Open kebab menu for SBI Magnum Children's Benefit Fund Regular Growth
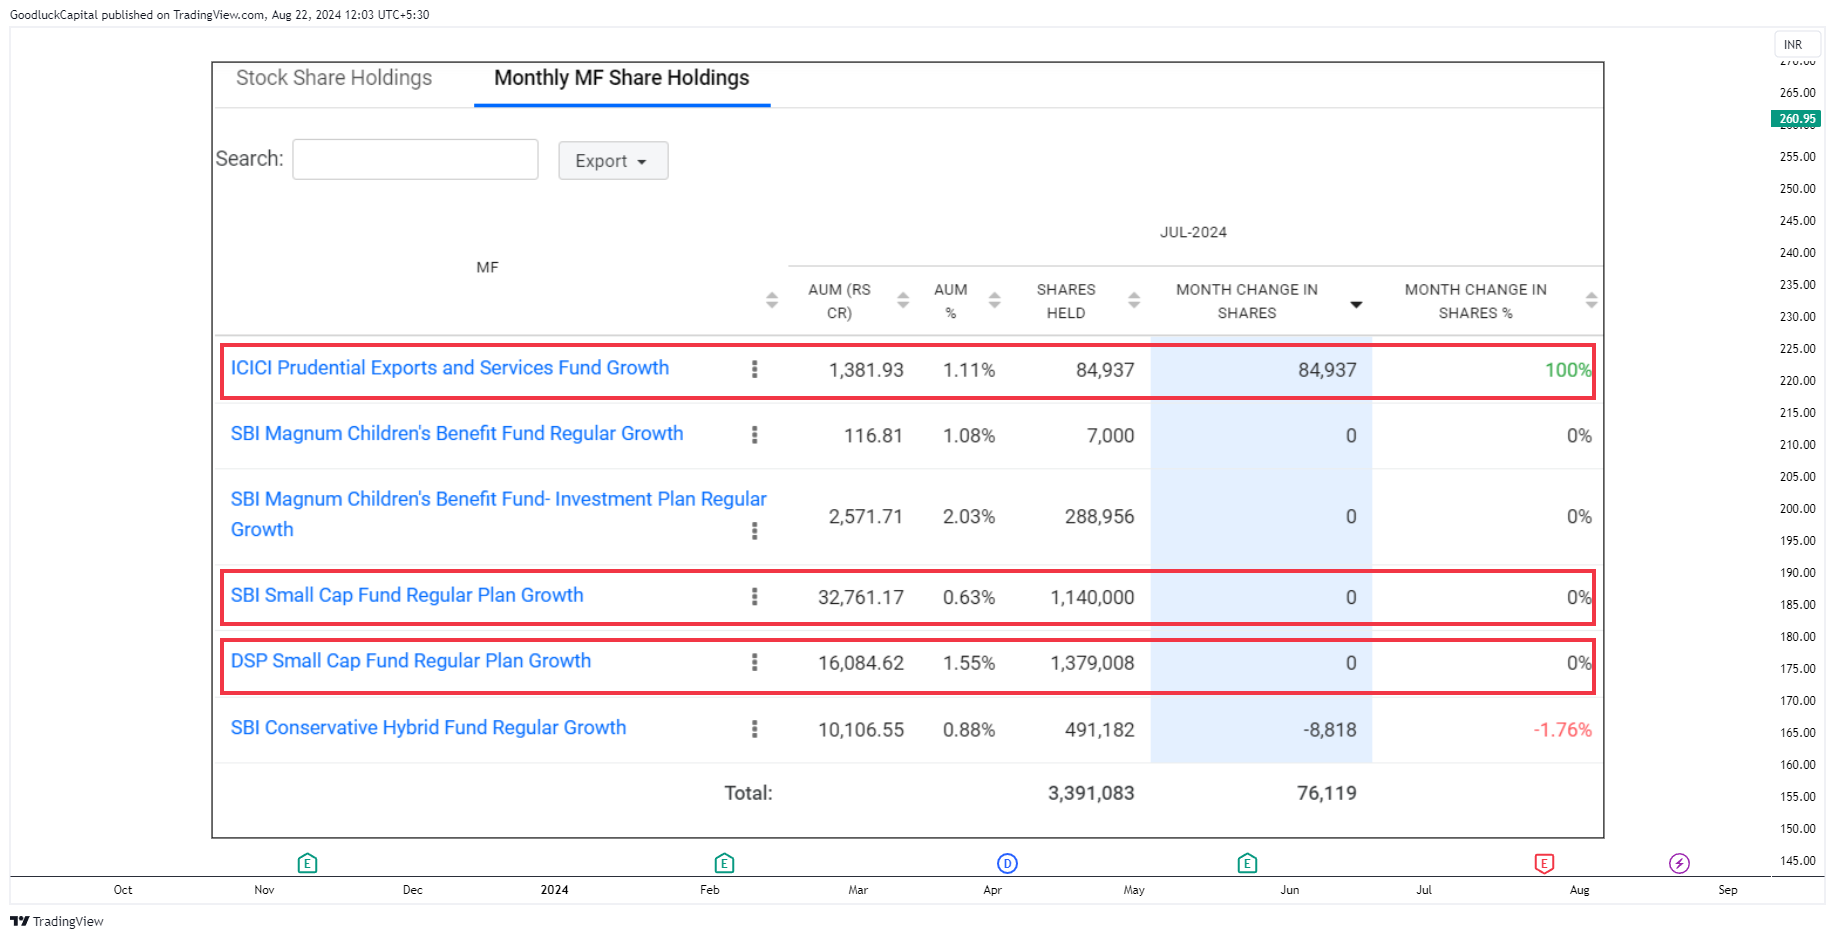Viewport: 1835px width, 939px height. [x=754, y=435]
